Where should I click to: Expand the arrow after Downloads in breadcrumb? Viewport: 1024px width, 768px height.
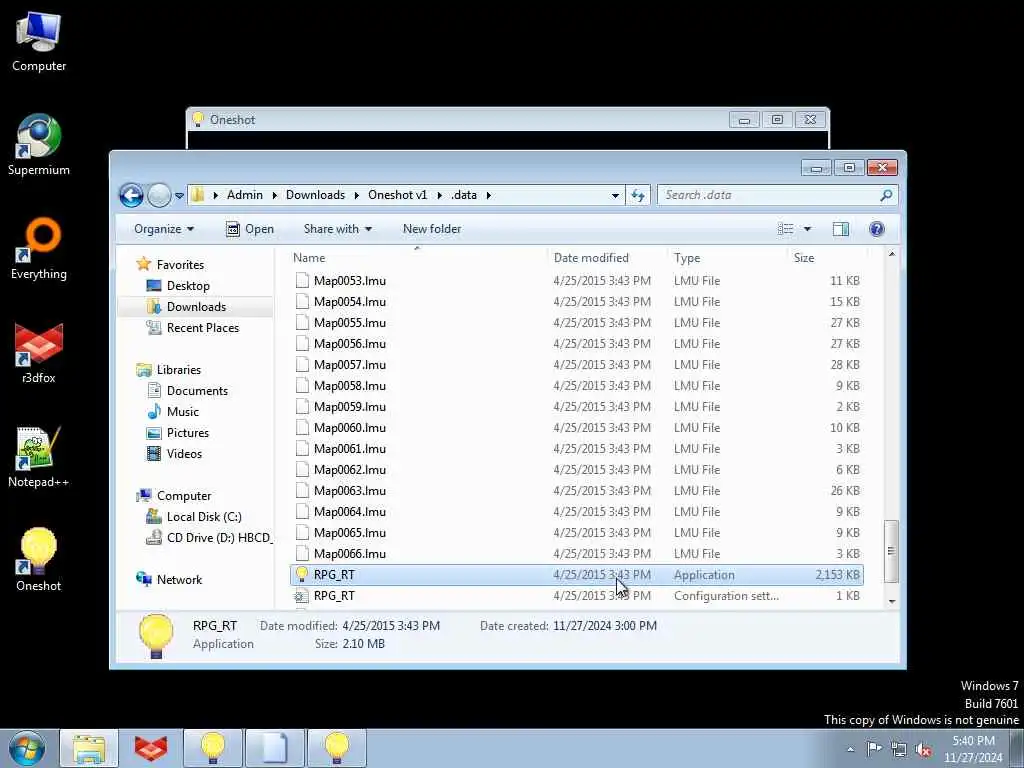[357, 195]
